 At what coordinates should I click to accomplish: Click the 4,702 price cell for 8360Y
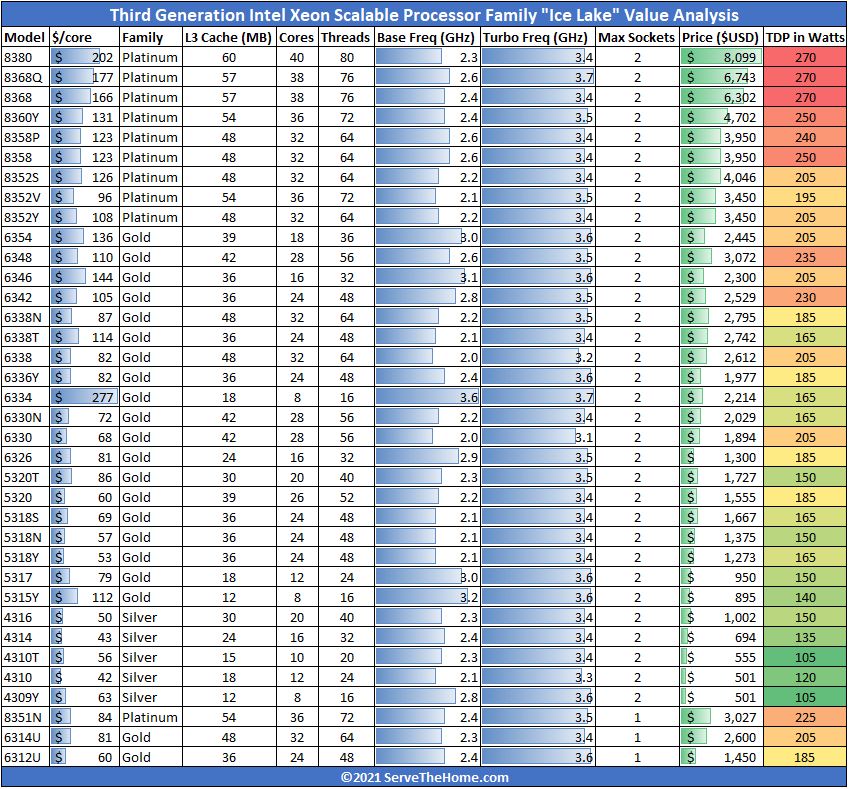point(721,118)
